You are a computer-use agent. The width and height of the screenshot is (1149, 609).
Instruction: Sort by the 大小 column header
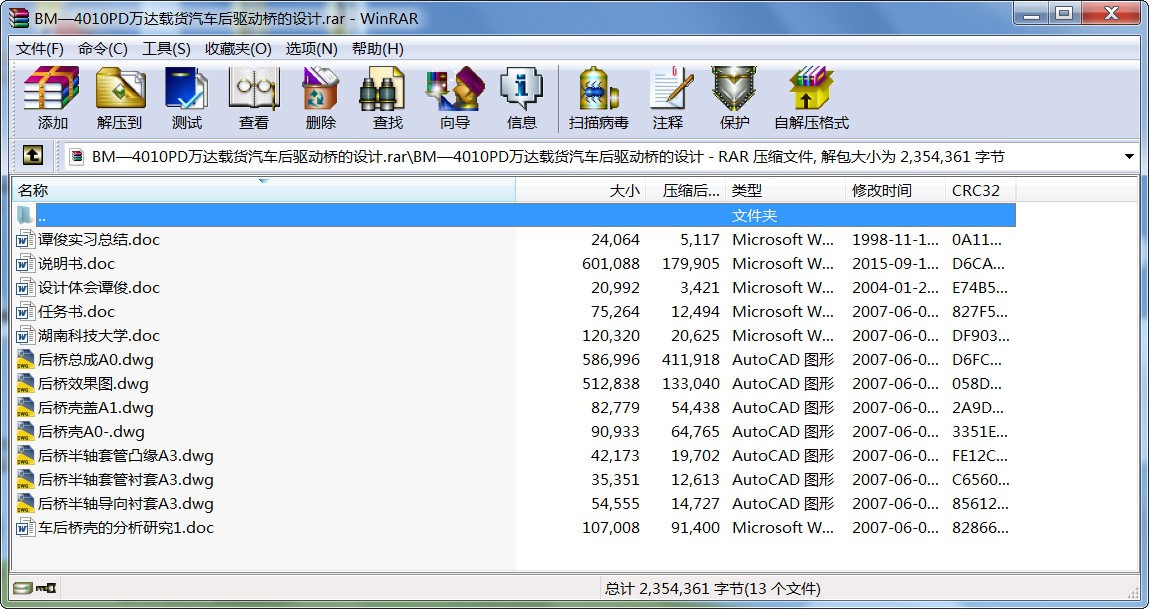click(x=580, y=191)
